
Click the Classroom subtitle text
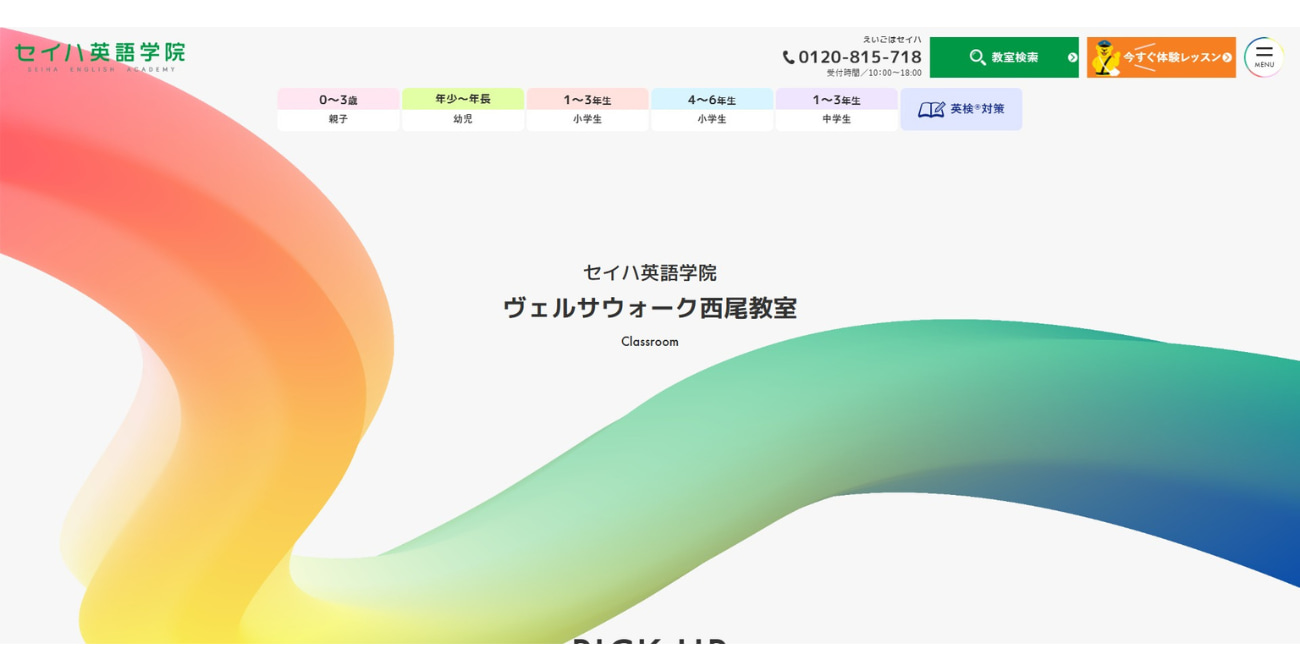pyautogui.click(x=649, y=341)
